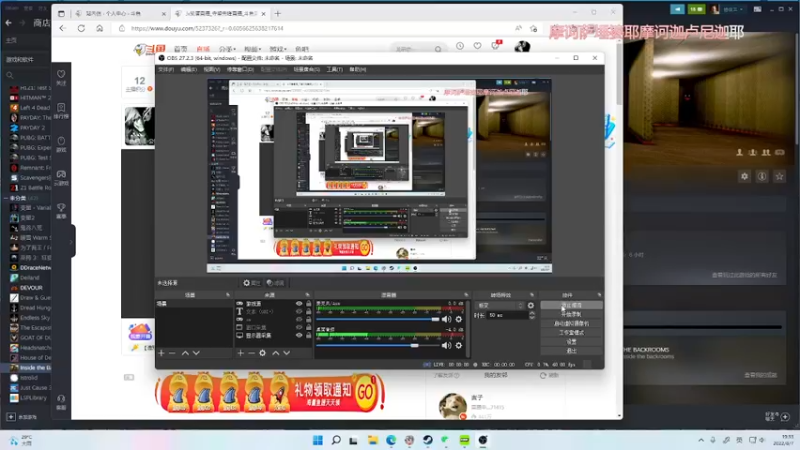
Task: Refresh the Douyu page in the browser
Action: tap(81, 29)
